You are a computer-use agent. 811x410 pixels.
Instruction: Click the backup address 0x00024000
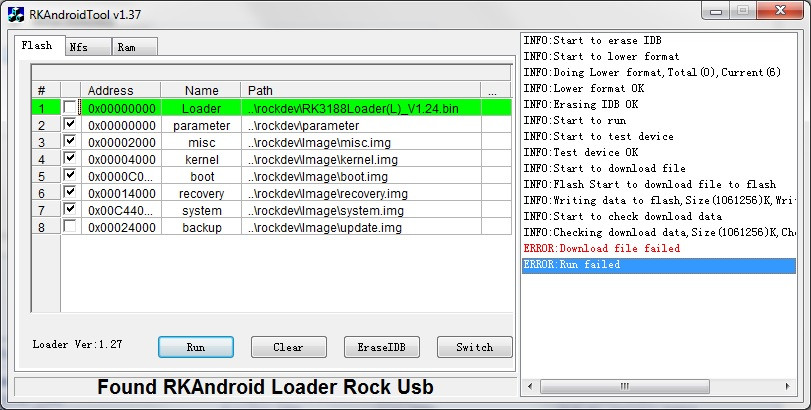click(x=122, y=228)
